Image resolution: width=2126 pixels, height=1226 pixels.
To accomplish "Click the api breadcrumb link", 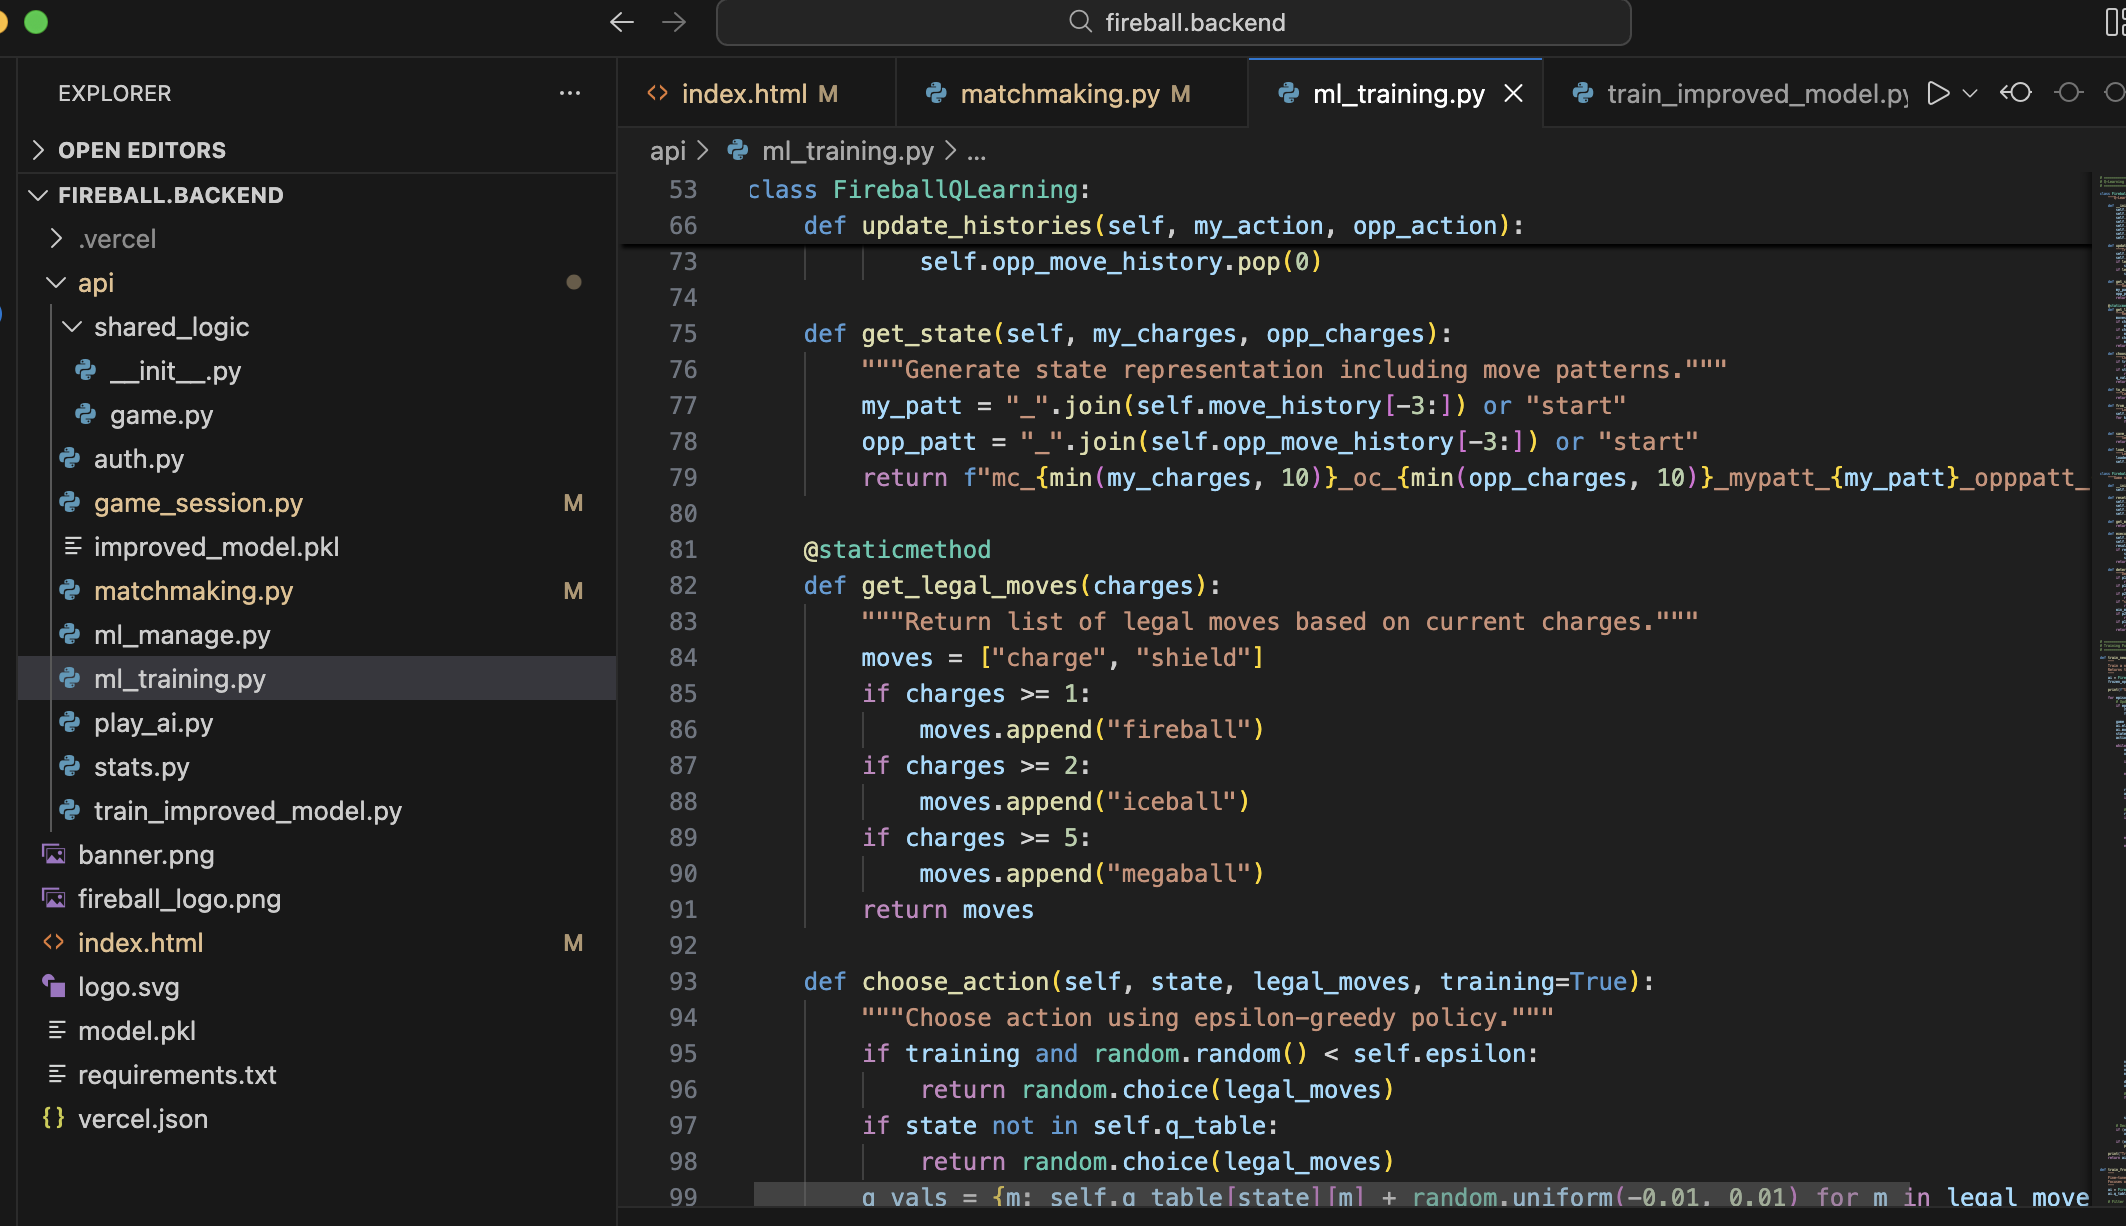I will pyautogui.click(x=667, y=151).
